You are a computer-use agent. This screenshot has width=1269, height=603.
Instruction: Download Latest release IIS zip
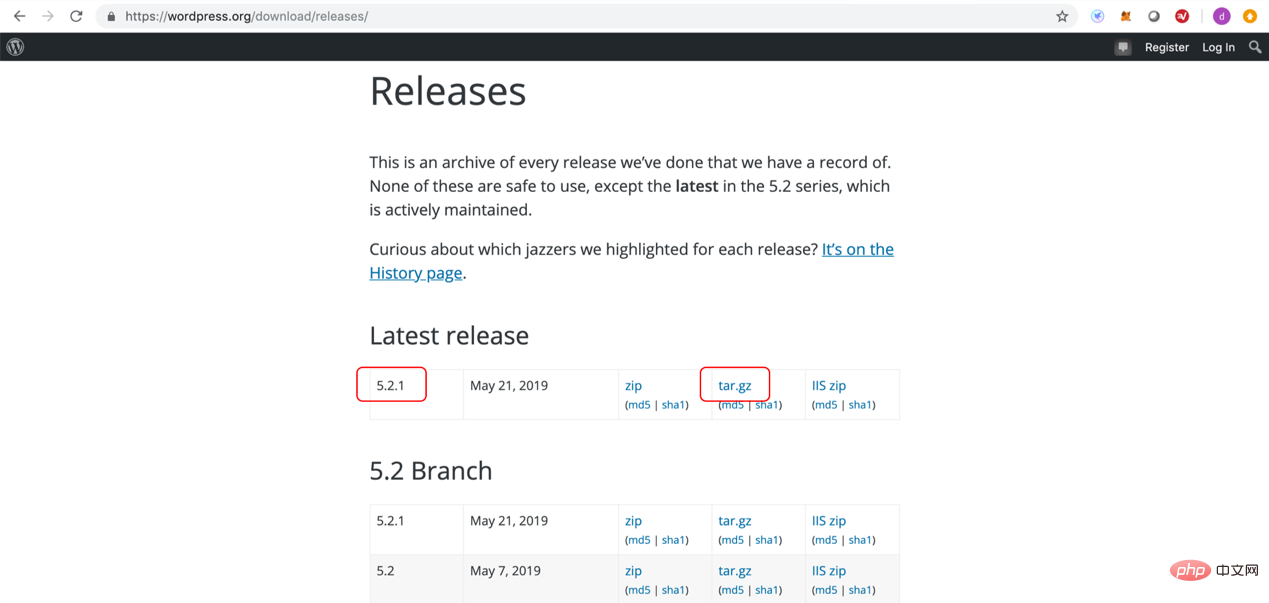829,385
